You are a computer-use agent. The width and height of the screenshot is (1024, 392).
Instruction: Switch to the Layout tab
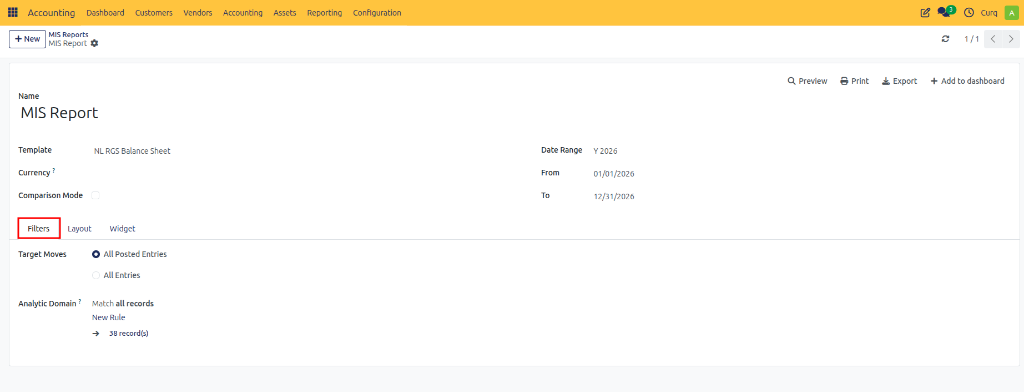(80, 229)
